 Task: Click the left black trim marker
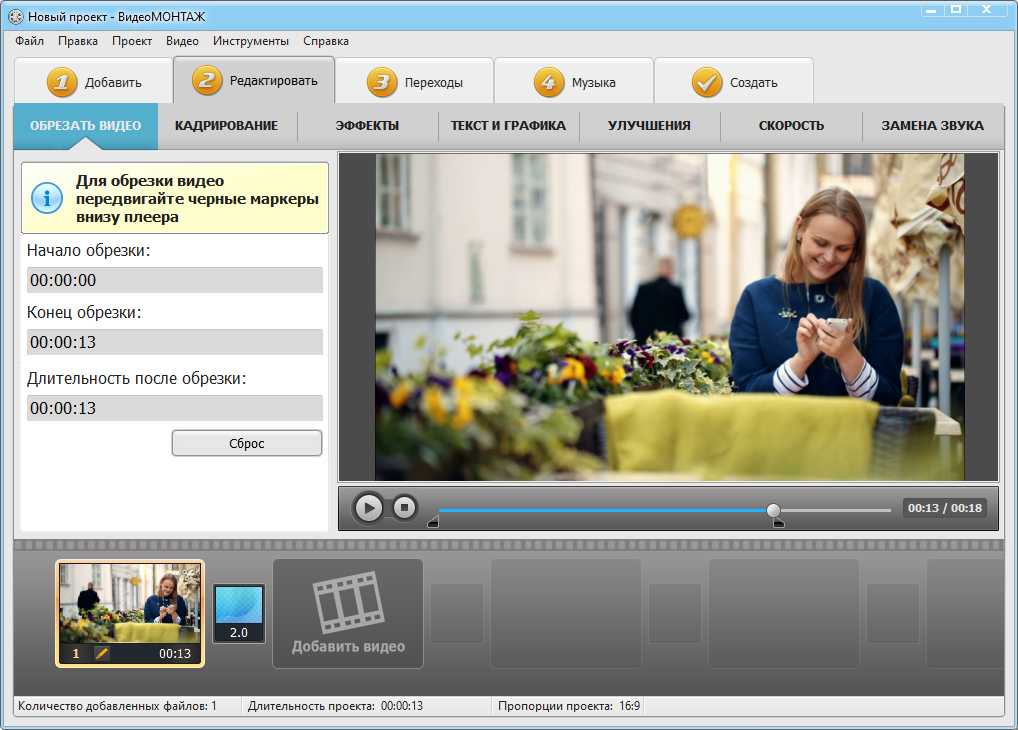[433, 522]
